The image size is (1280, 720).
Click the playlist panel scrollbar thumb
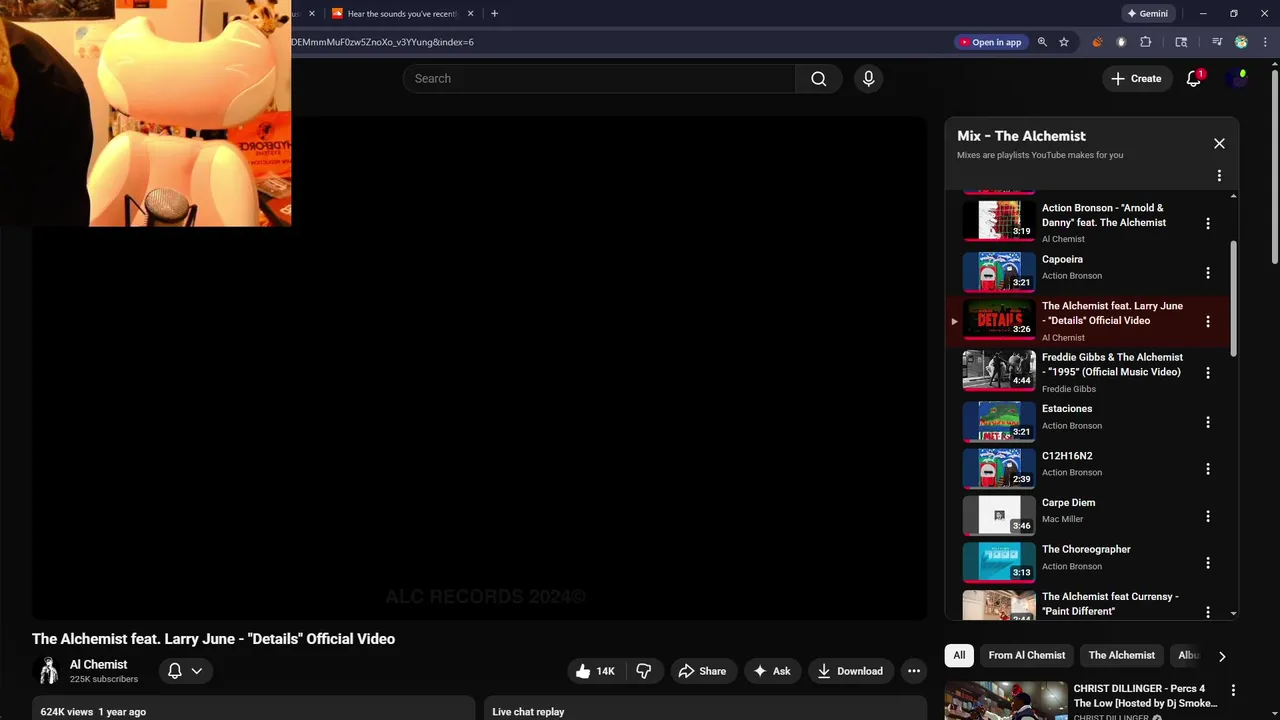click(x=1233, y=297)
